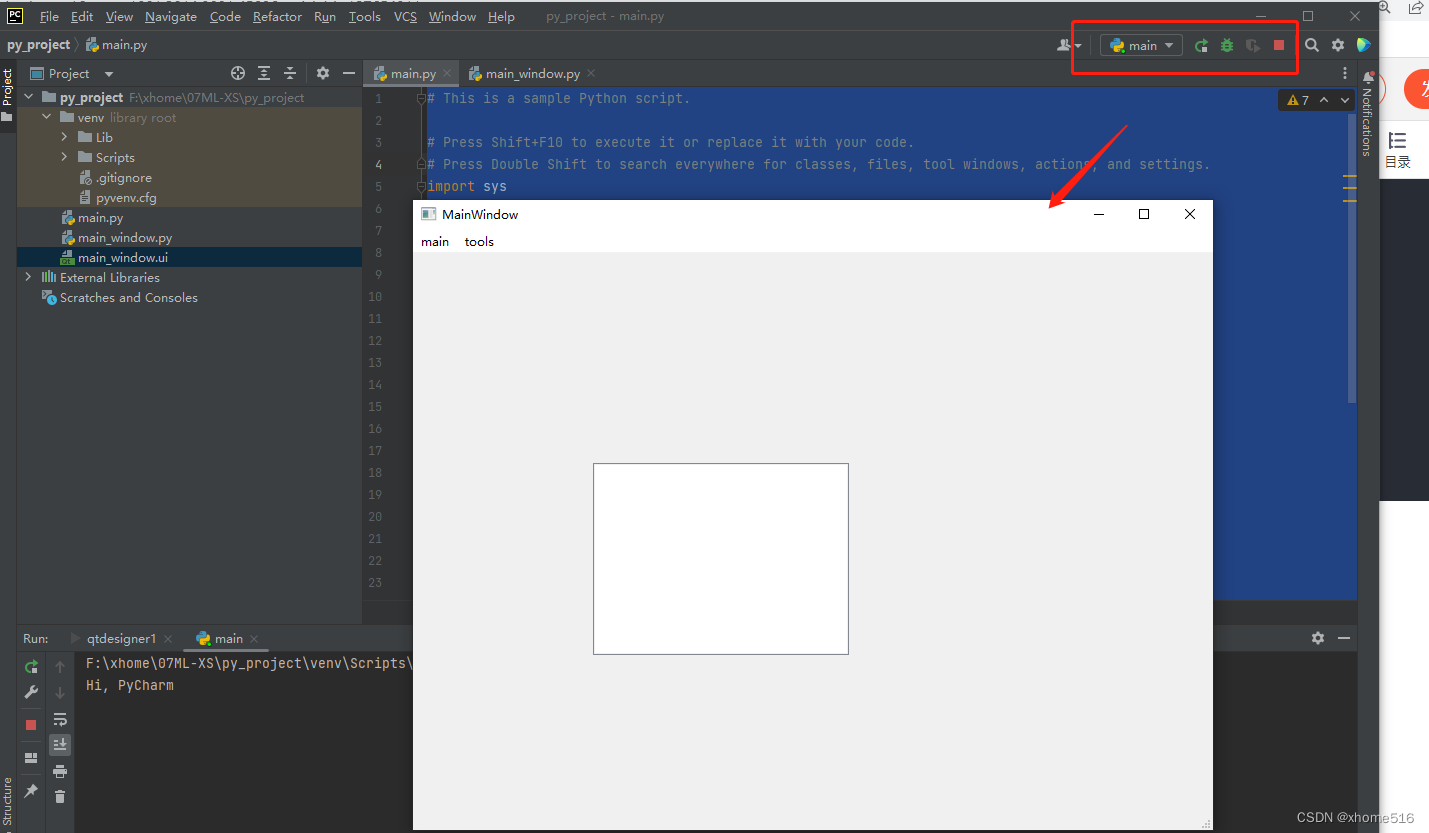
Task: Click the Project vertical tool window button
Action: click(x=8, y=95)
